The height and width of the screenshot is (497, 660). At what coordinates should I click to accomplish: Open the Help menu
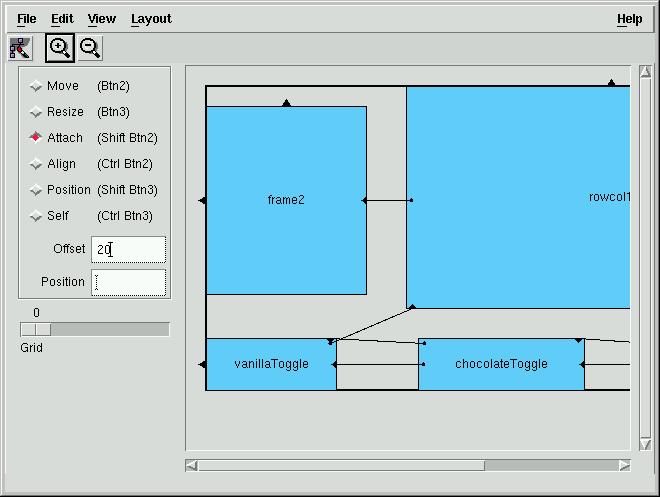[630, 19]
